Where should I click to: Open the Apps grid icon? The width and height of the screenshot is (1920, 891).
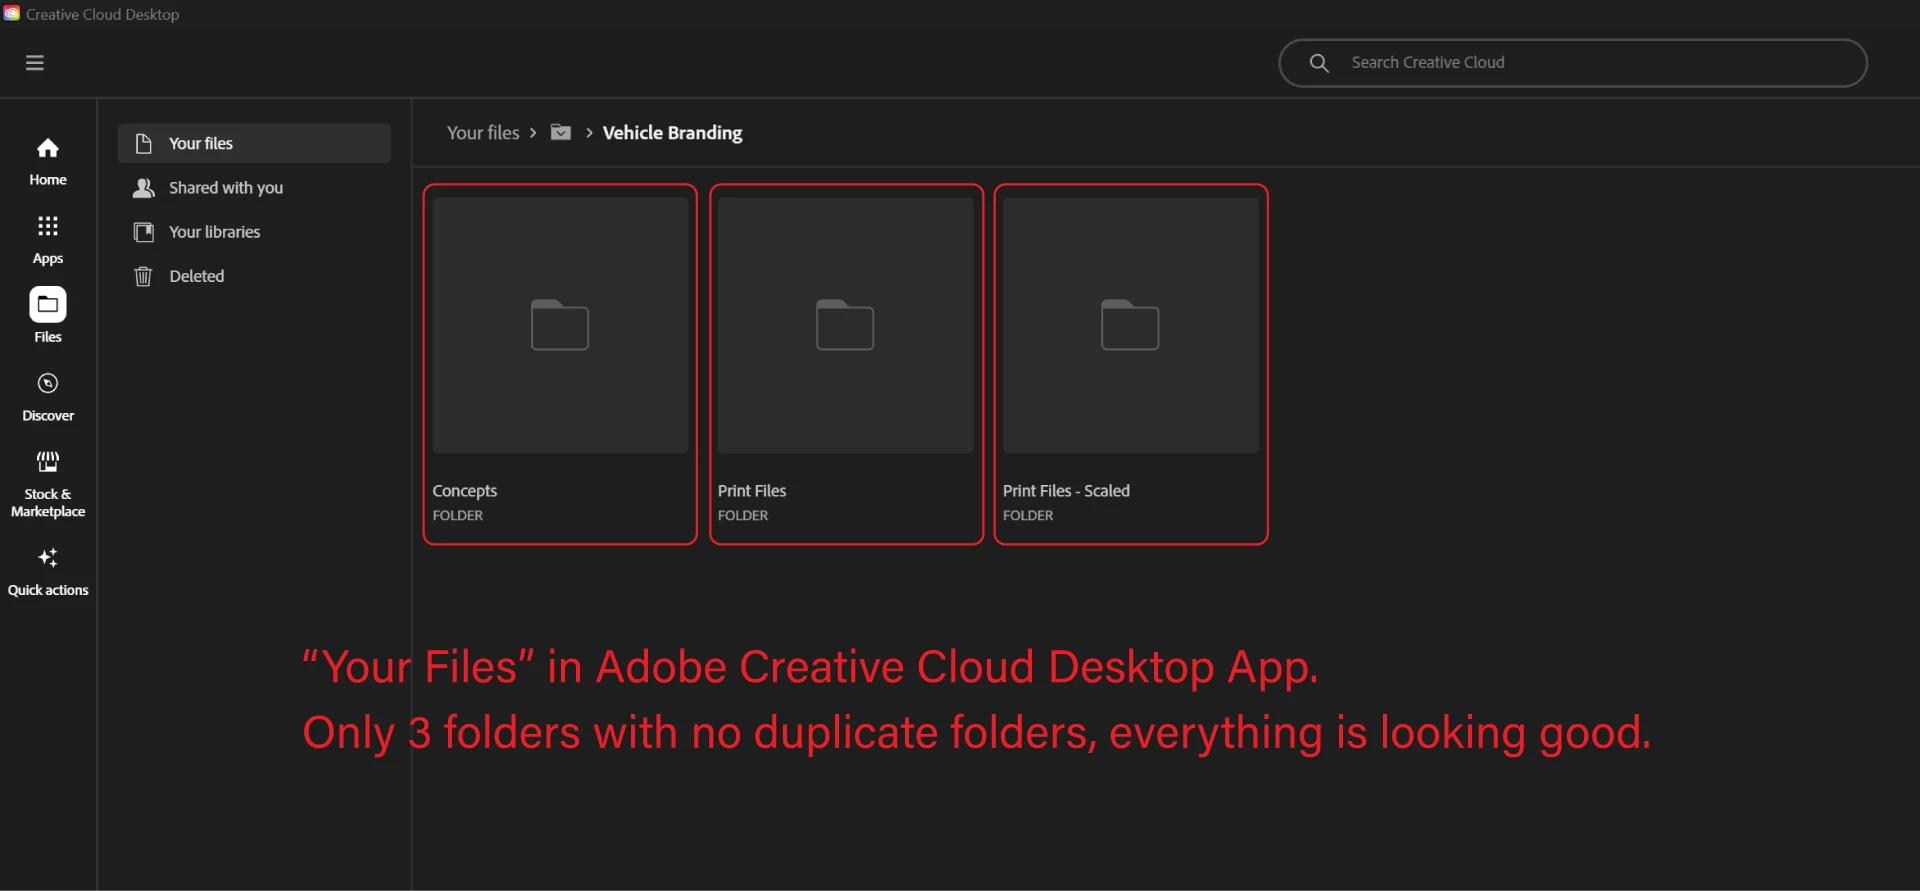48,226
